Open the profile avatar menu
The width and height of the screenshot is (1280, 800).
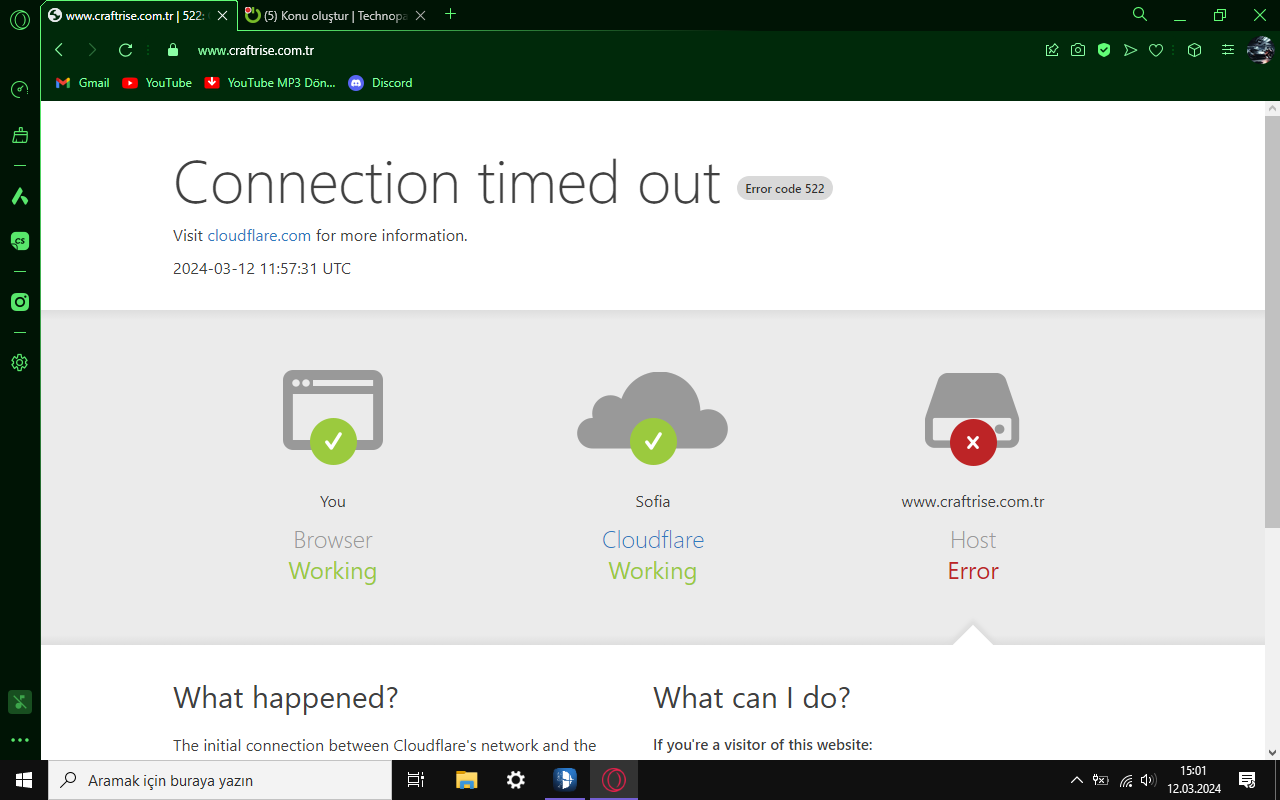(x=1260, y=50)
